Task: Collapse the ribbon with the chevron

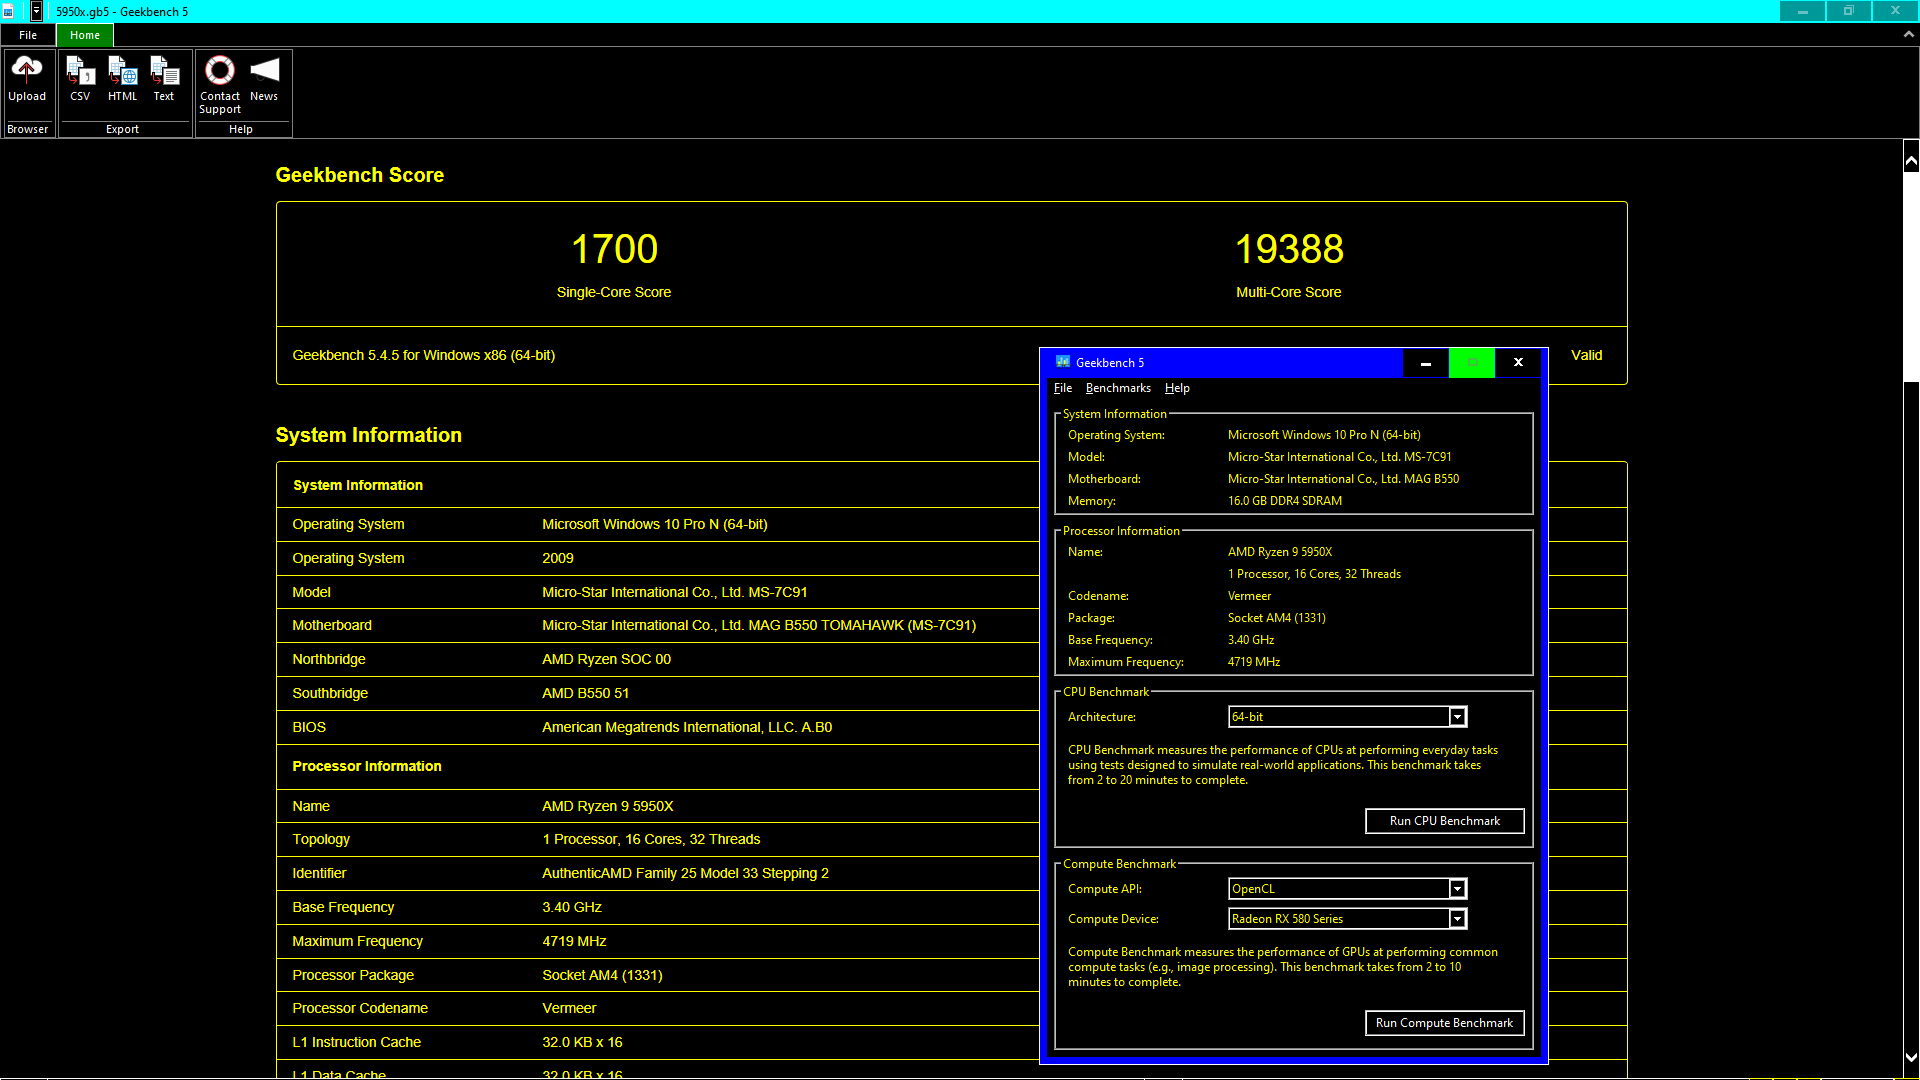Action: pos(1908,34)
